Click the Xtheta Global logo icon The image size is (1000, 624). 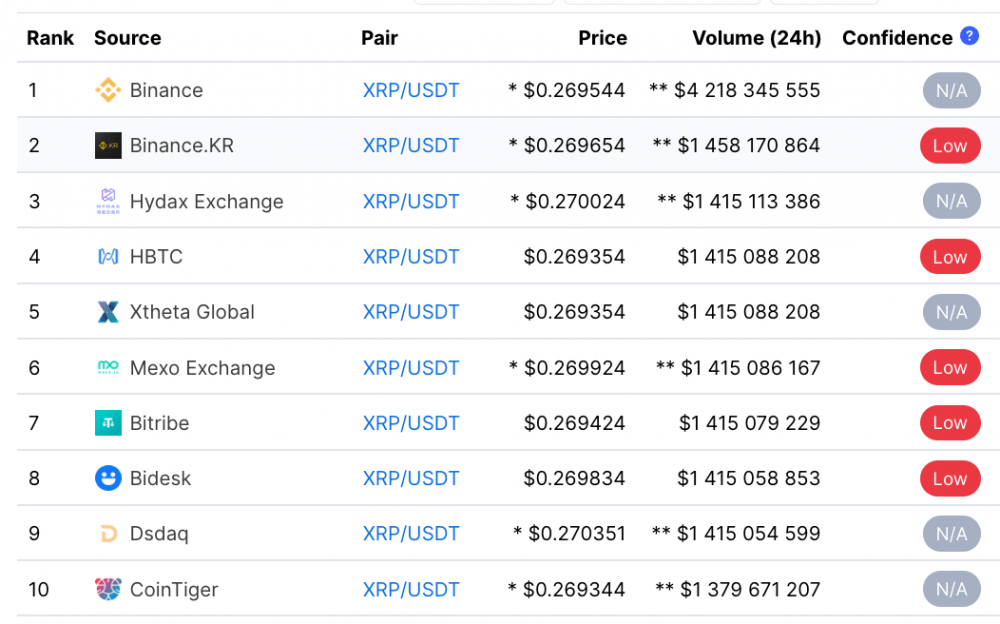108,312
